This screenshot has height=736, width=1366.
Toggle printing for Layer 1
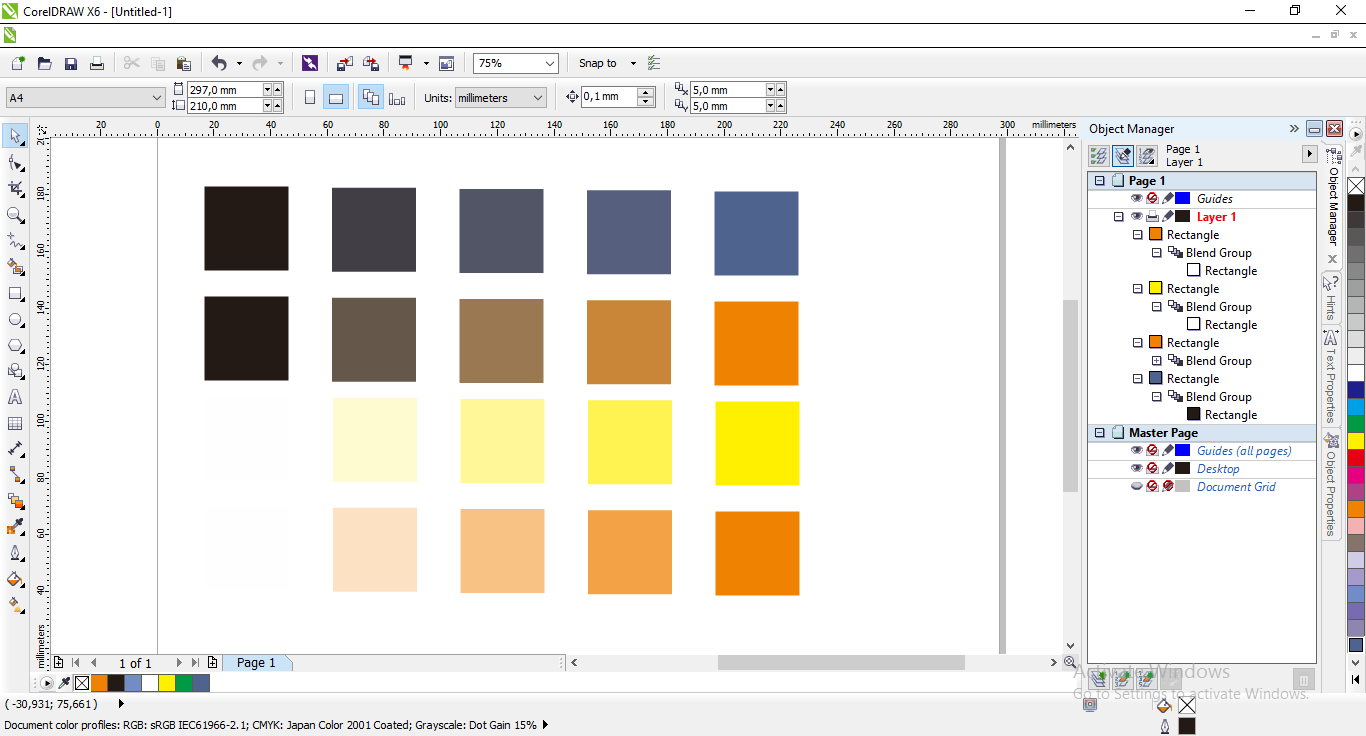coord(1152,216)
